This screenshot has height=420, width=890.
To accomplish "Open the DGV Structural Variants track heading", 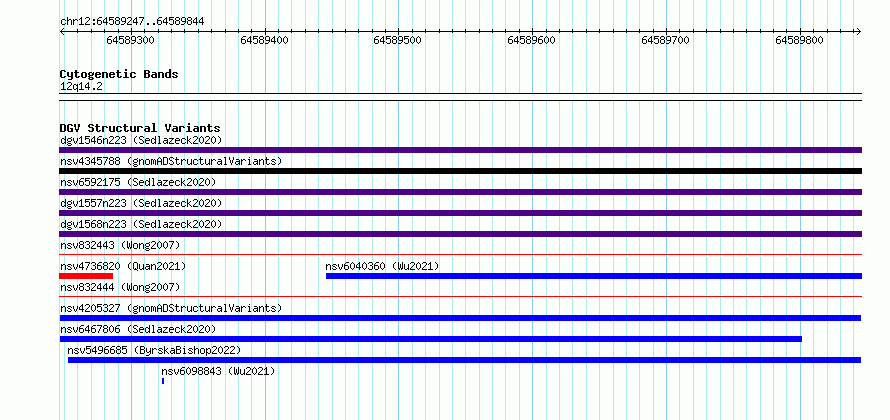I will click(140, 128).
